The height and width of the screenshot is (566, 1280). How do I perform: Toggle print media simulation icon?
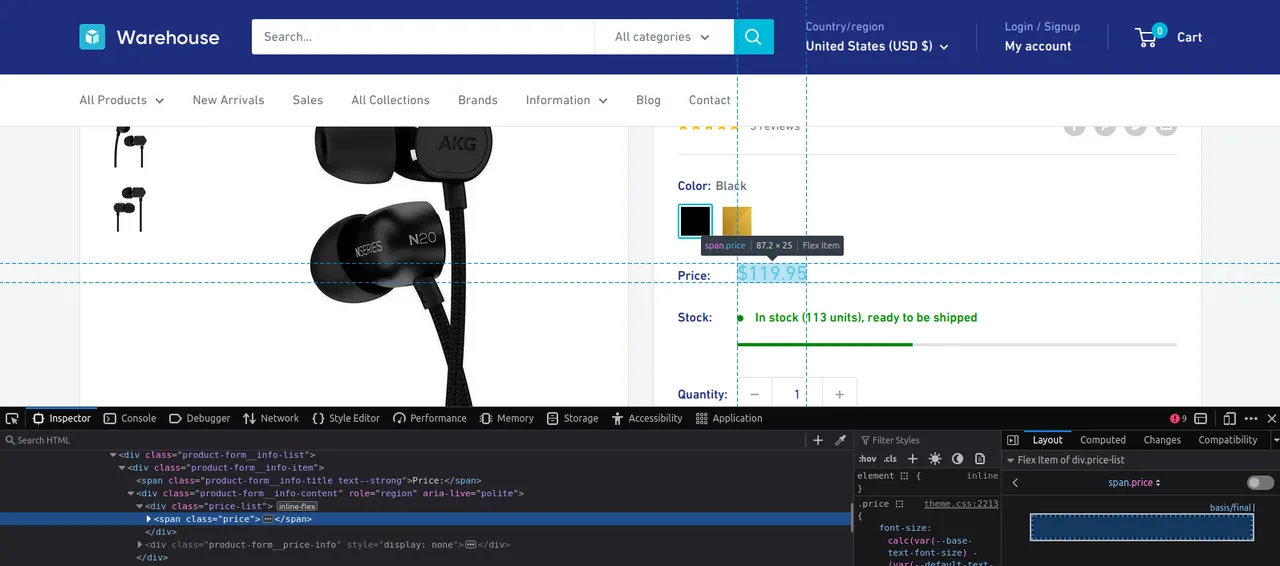point(980,458)
